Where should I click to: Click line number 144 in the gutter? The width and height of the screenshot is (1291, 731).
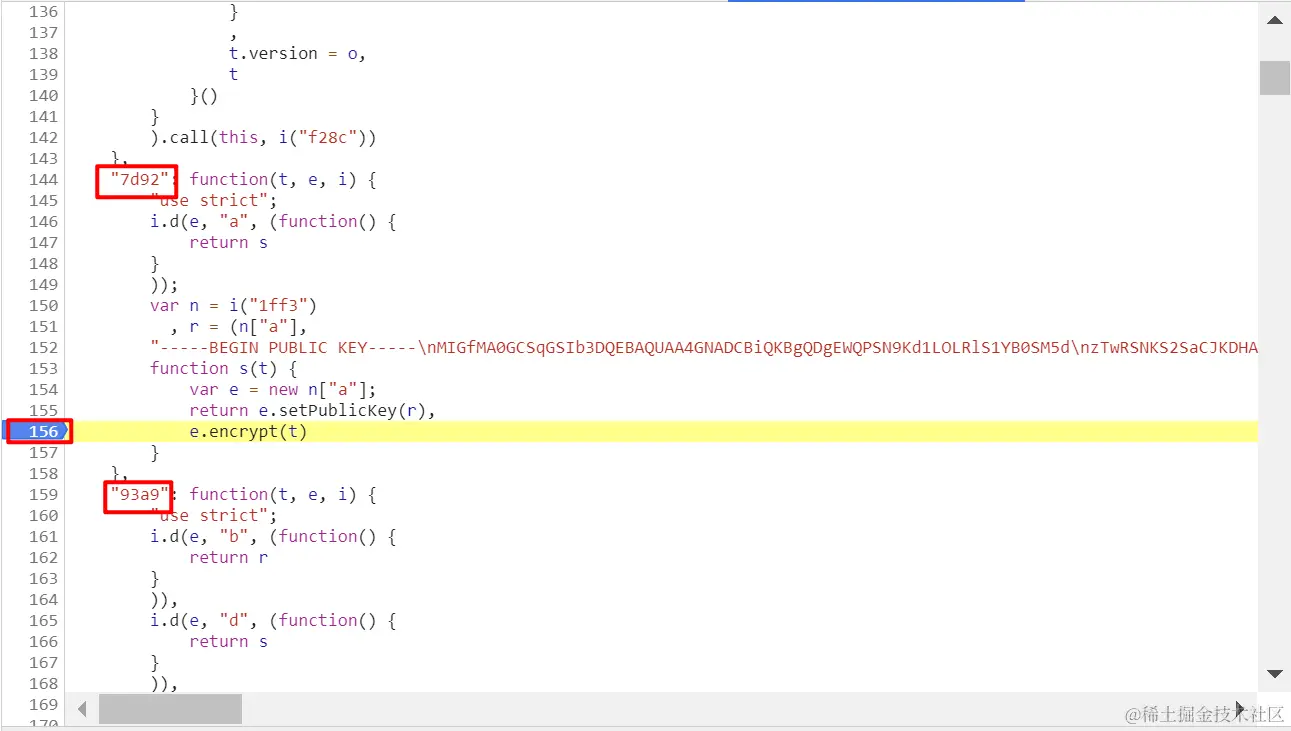click(43, 179)
